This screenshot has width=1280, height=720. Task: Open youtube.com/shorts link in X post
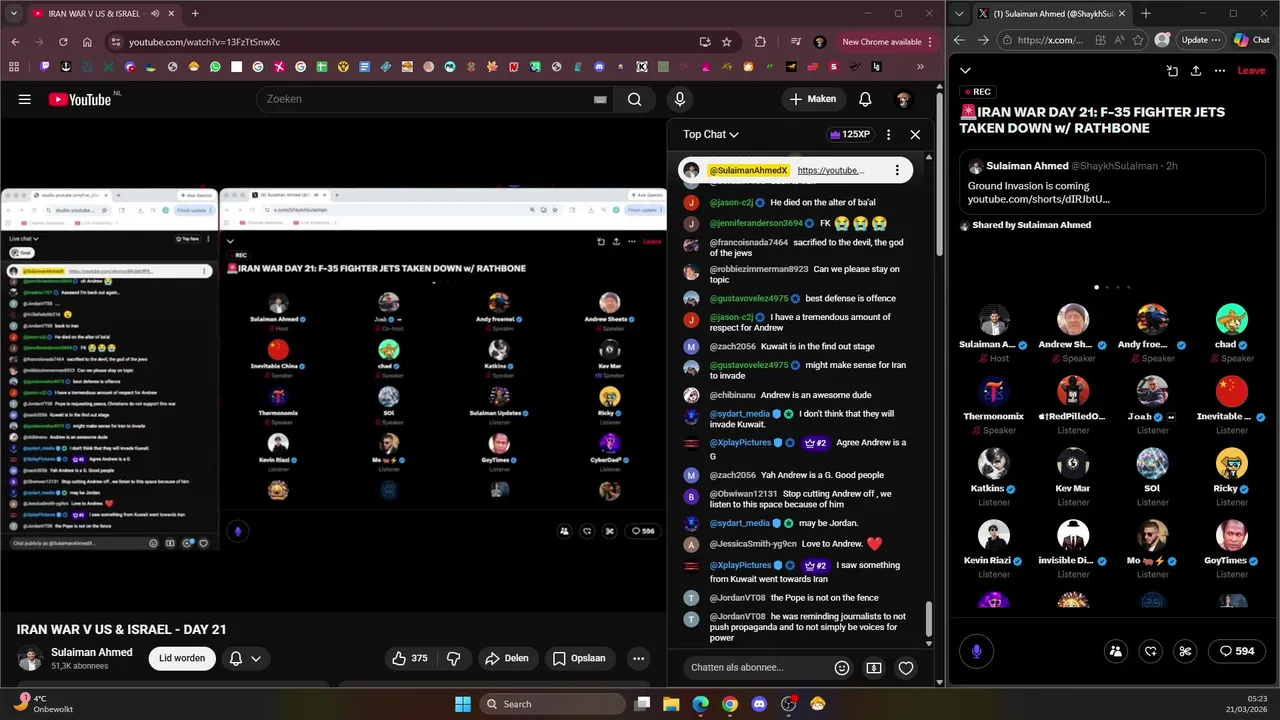[1038, 199]
